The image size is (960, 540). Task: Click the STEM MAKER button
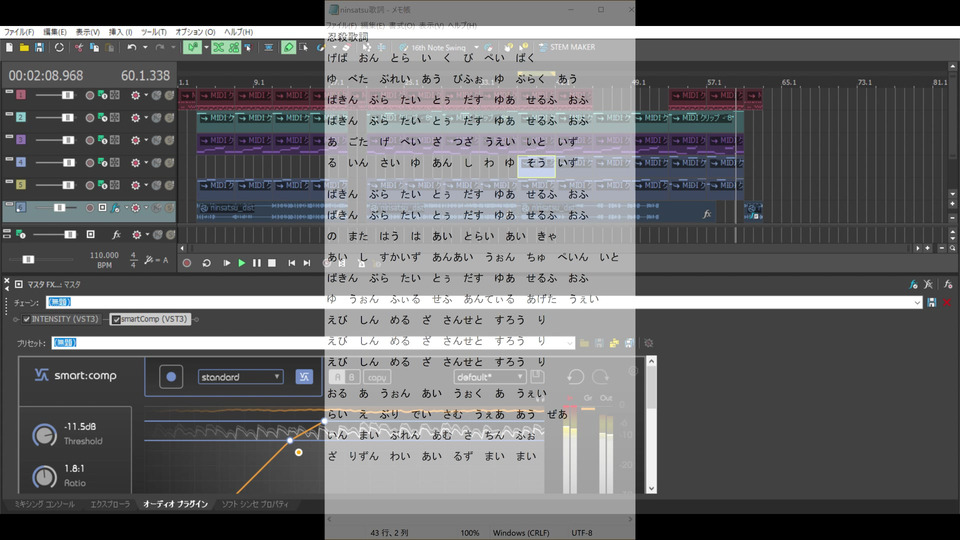(567, 47)
